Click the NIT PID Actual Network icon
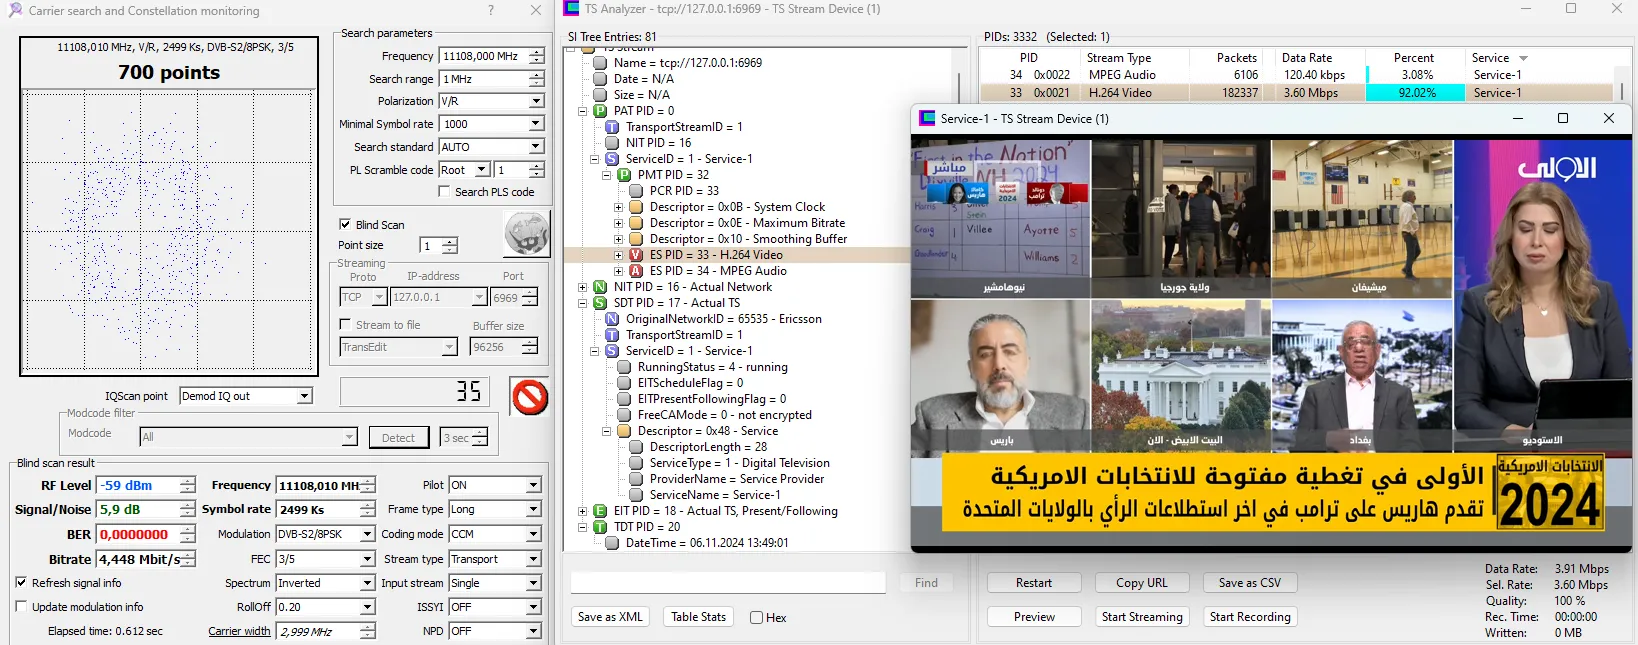The height and width of the screenshot is (645, 1638). click(600, 287)
